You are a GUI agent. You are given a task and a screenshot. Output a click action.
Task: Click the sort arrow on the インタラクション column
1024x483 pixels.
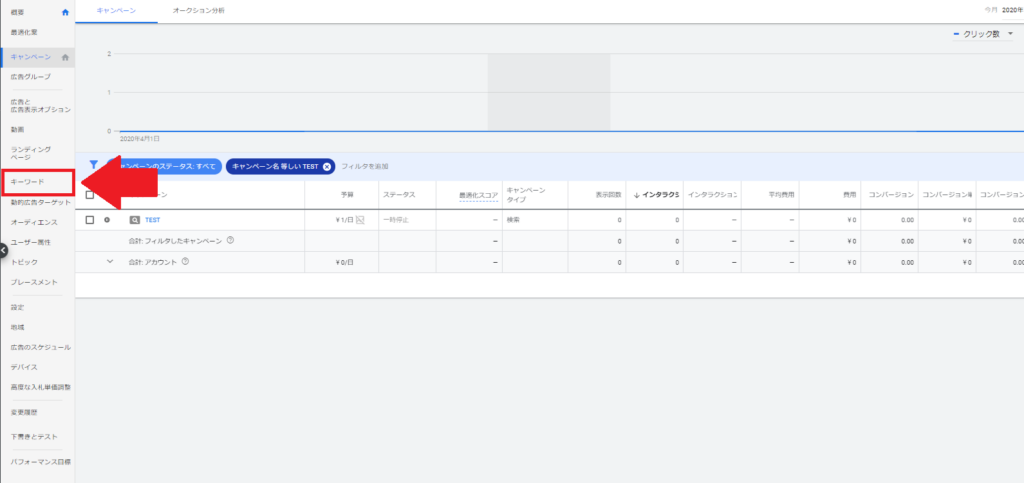637,195
